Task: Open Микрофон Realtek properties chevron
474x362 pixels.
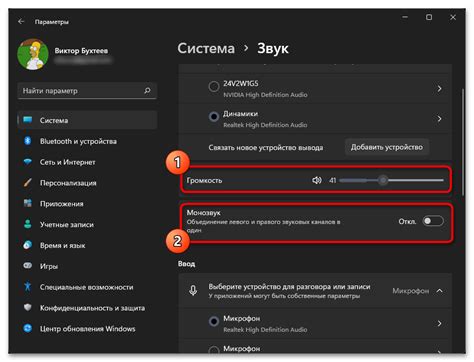Action: click(x=439, y=323)
